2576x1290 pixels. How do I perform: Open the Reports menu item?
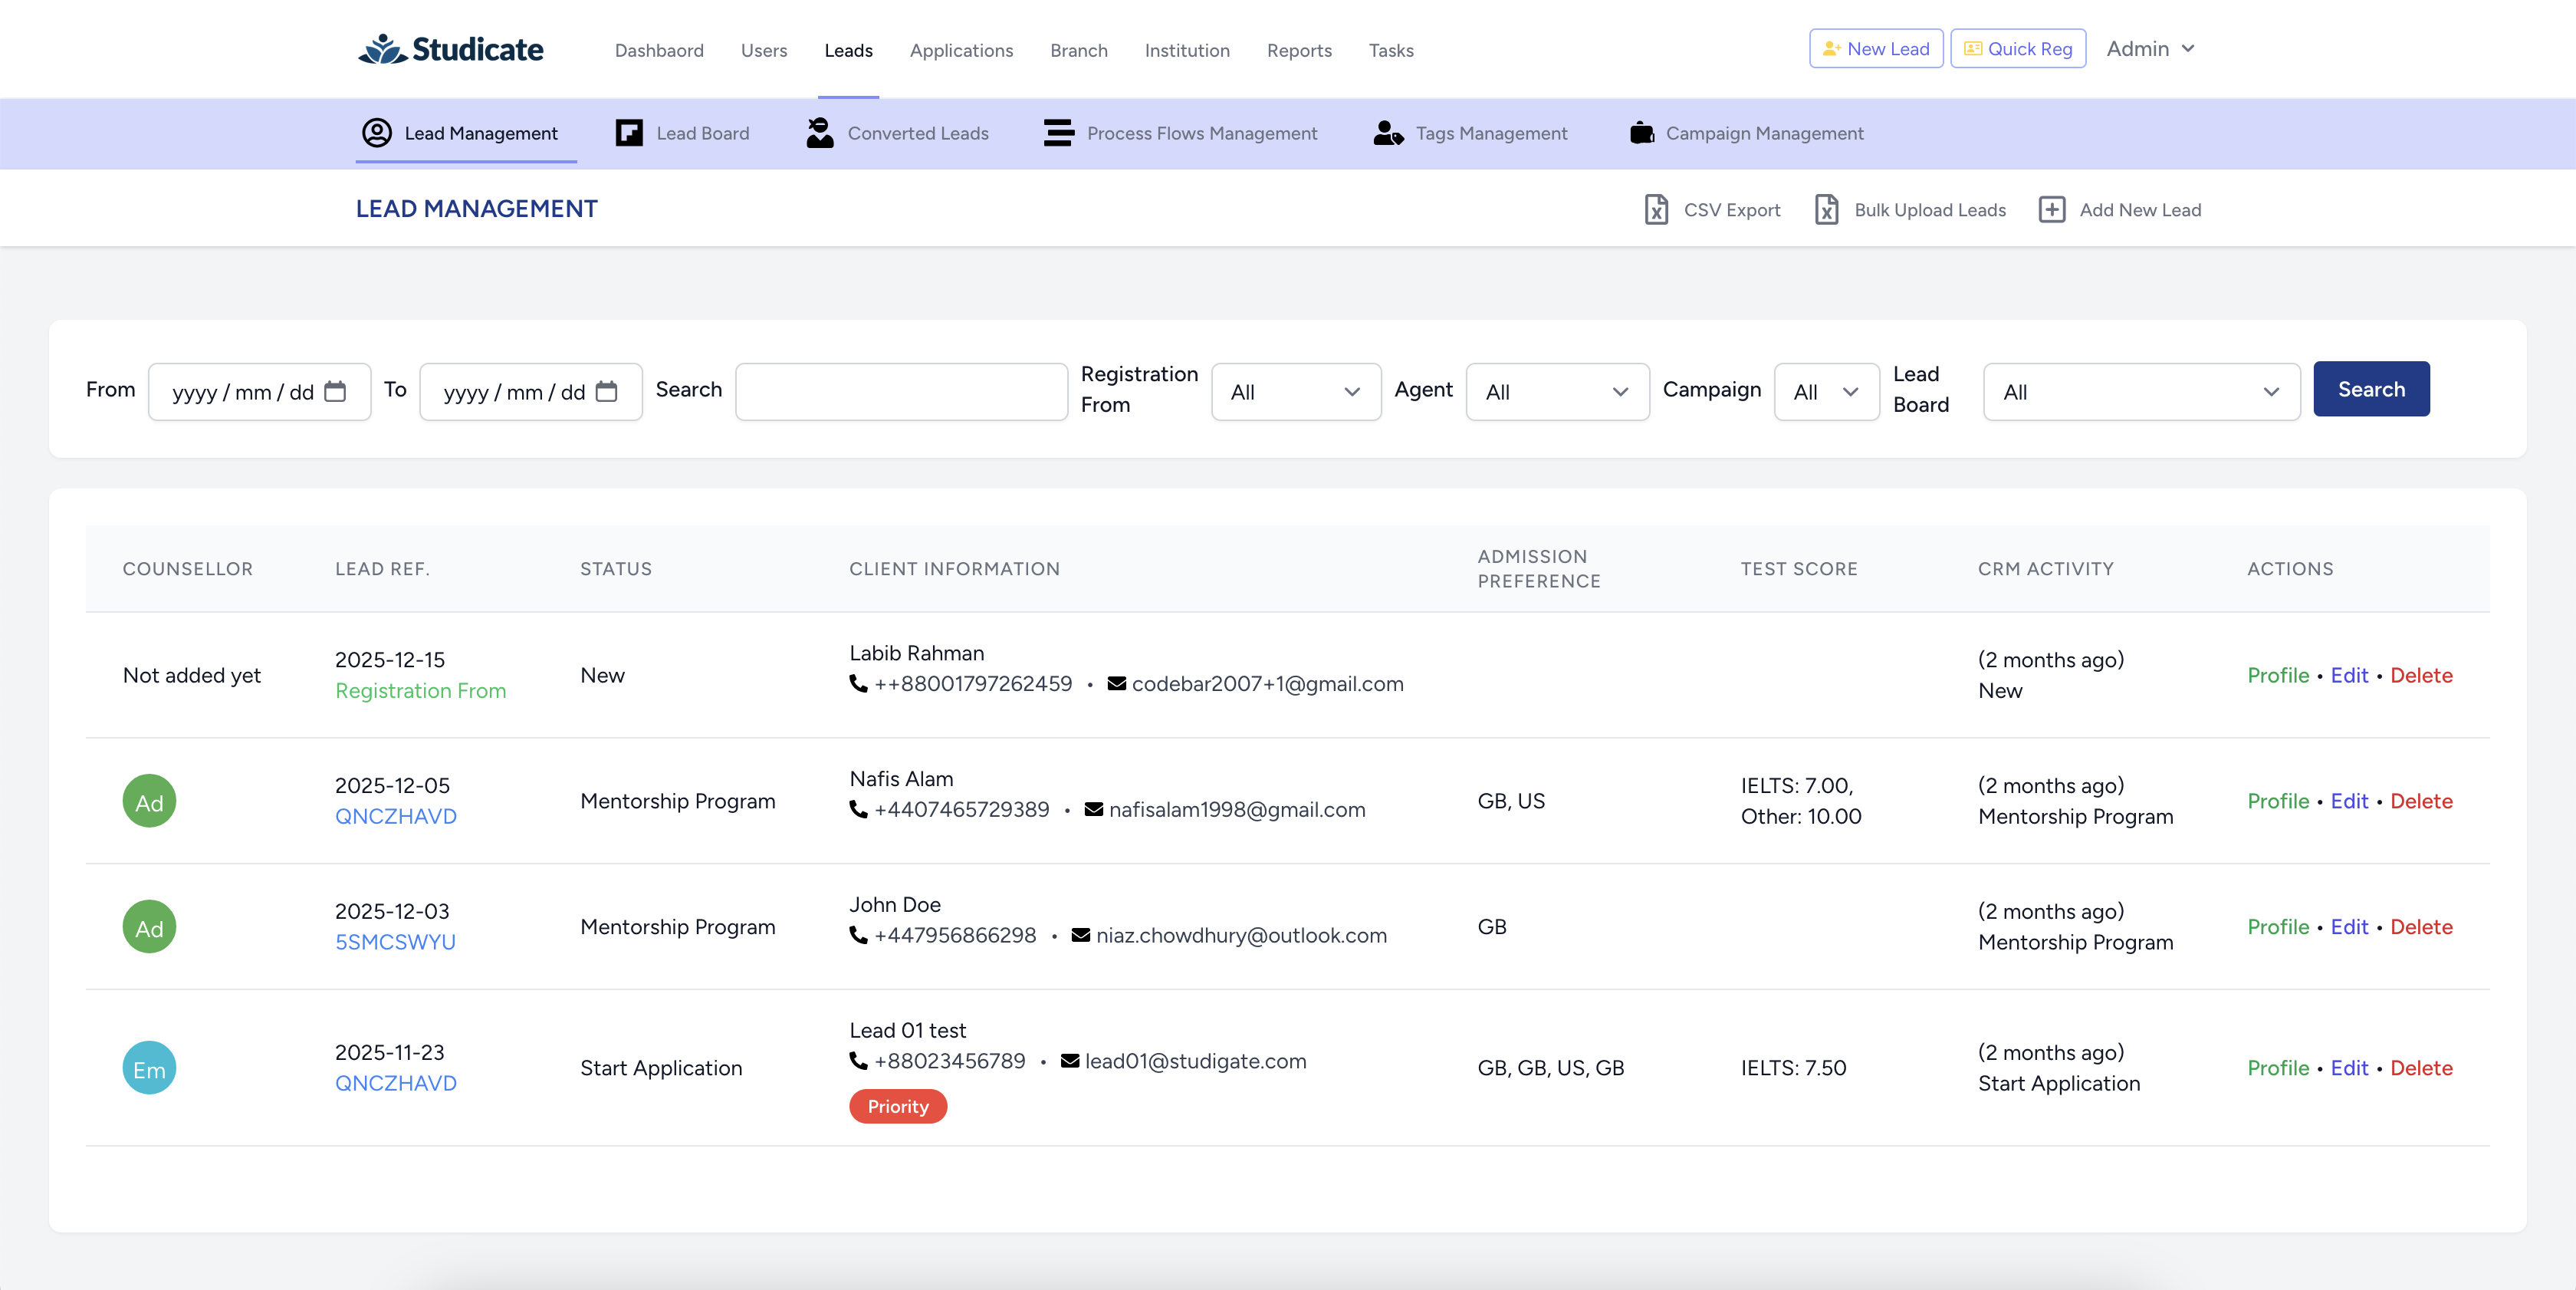tap(1298, 50)
